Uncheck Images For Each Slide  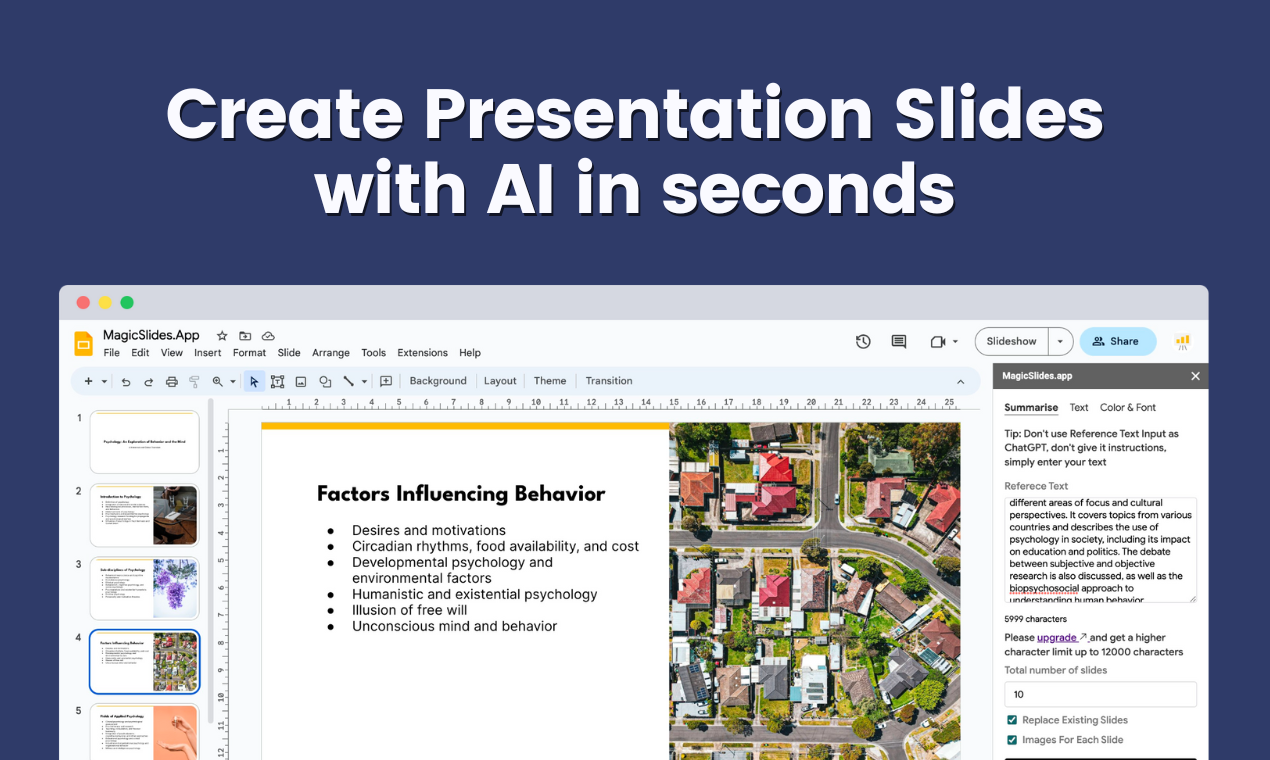[1011, 739]
